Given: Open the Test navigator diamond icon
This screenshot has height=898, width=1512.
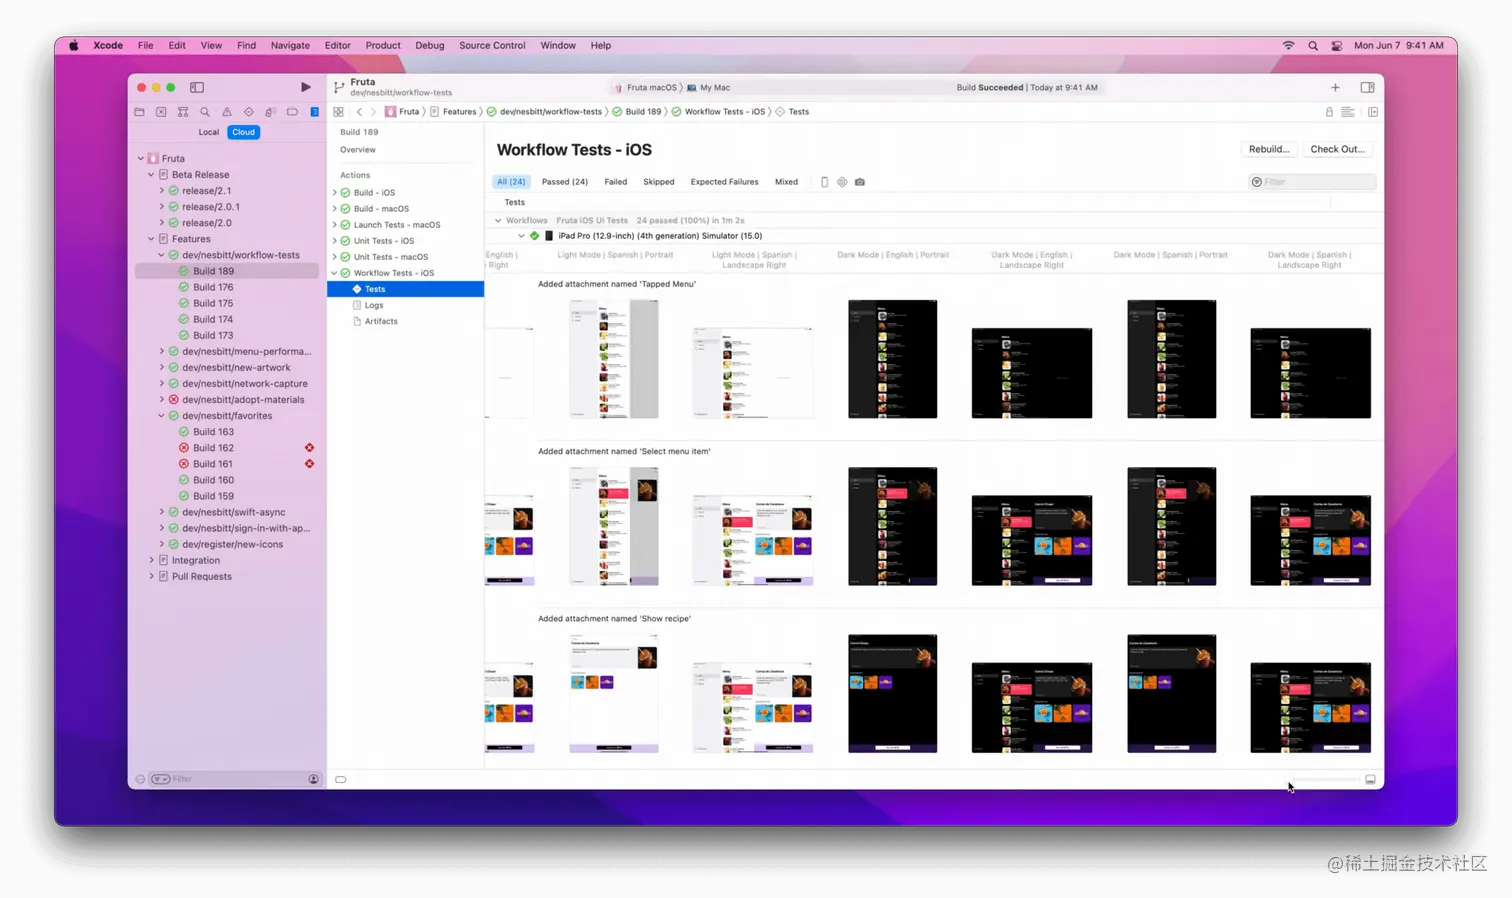Looking at the screenshot, I should point(249,112).
